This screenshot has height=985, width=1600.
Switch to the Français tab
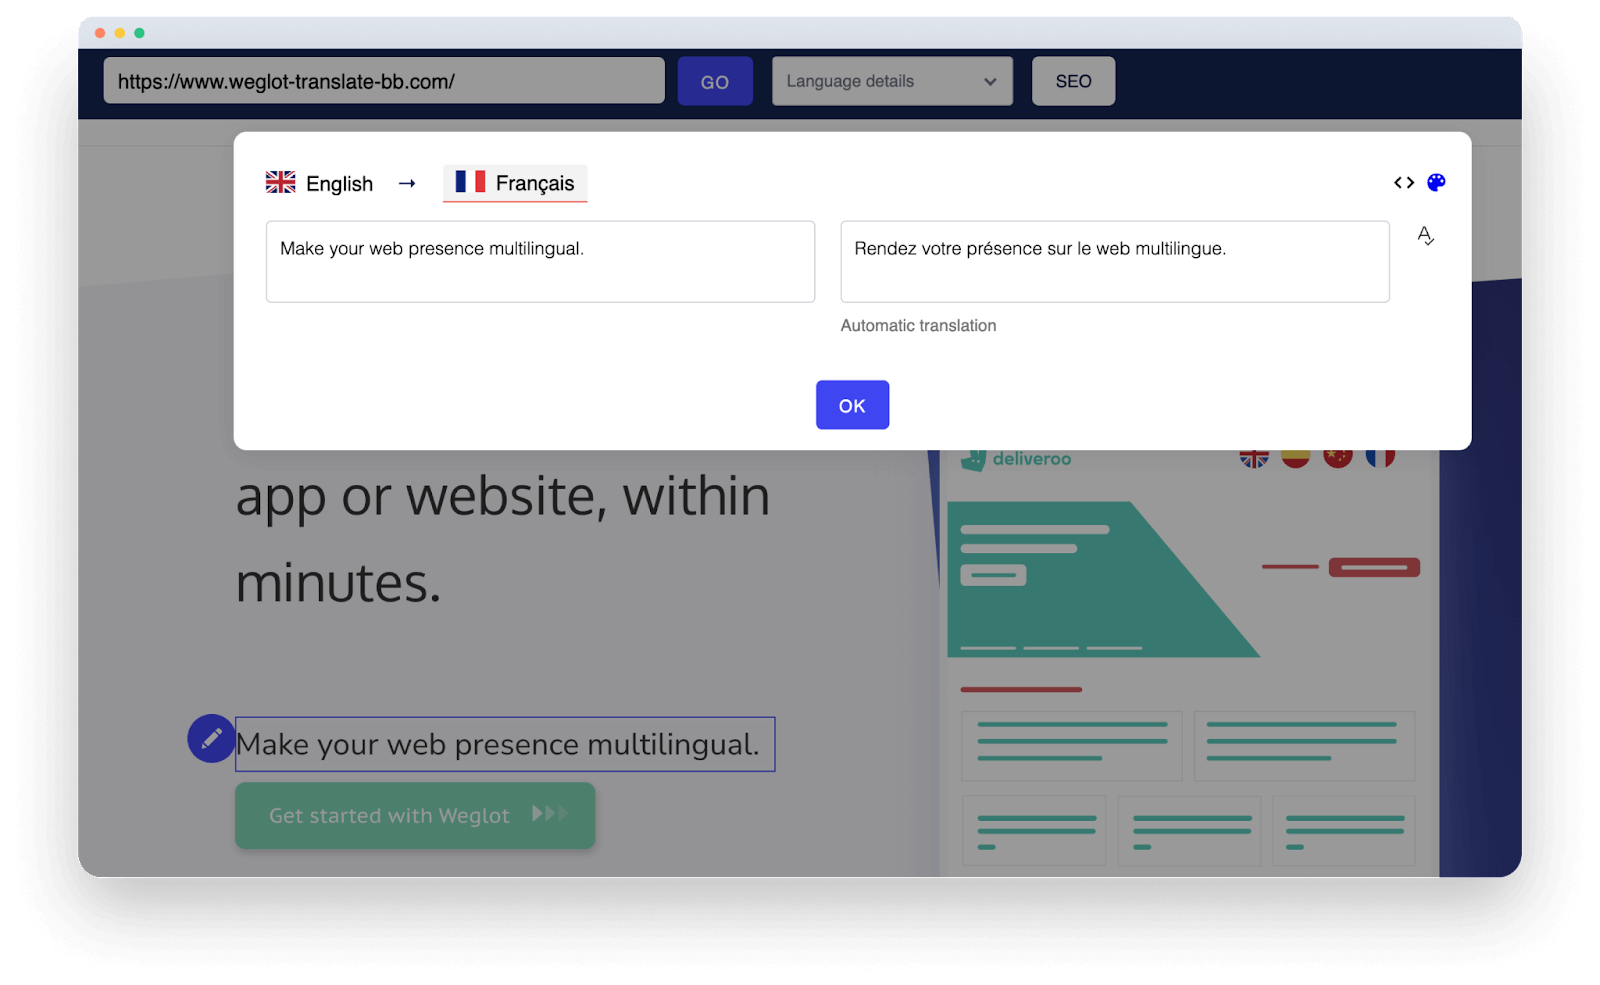pos(515,183)
